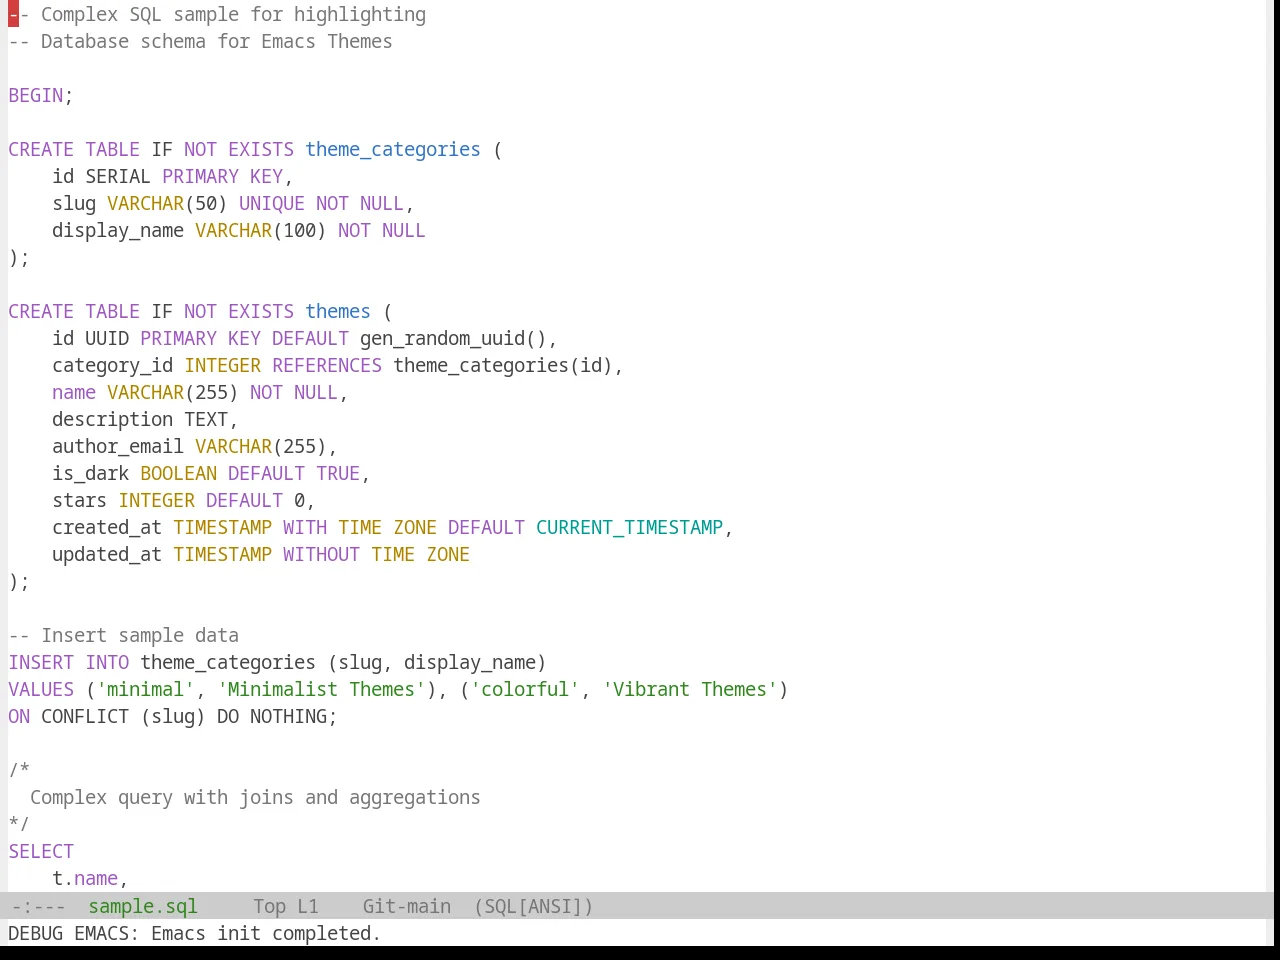Image resolution: width=1280 pixels, height=960 pixels.
Task: Click author_email column name
Action: coord(118,447)
